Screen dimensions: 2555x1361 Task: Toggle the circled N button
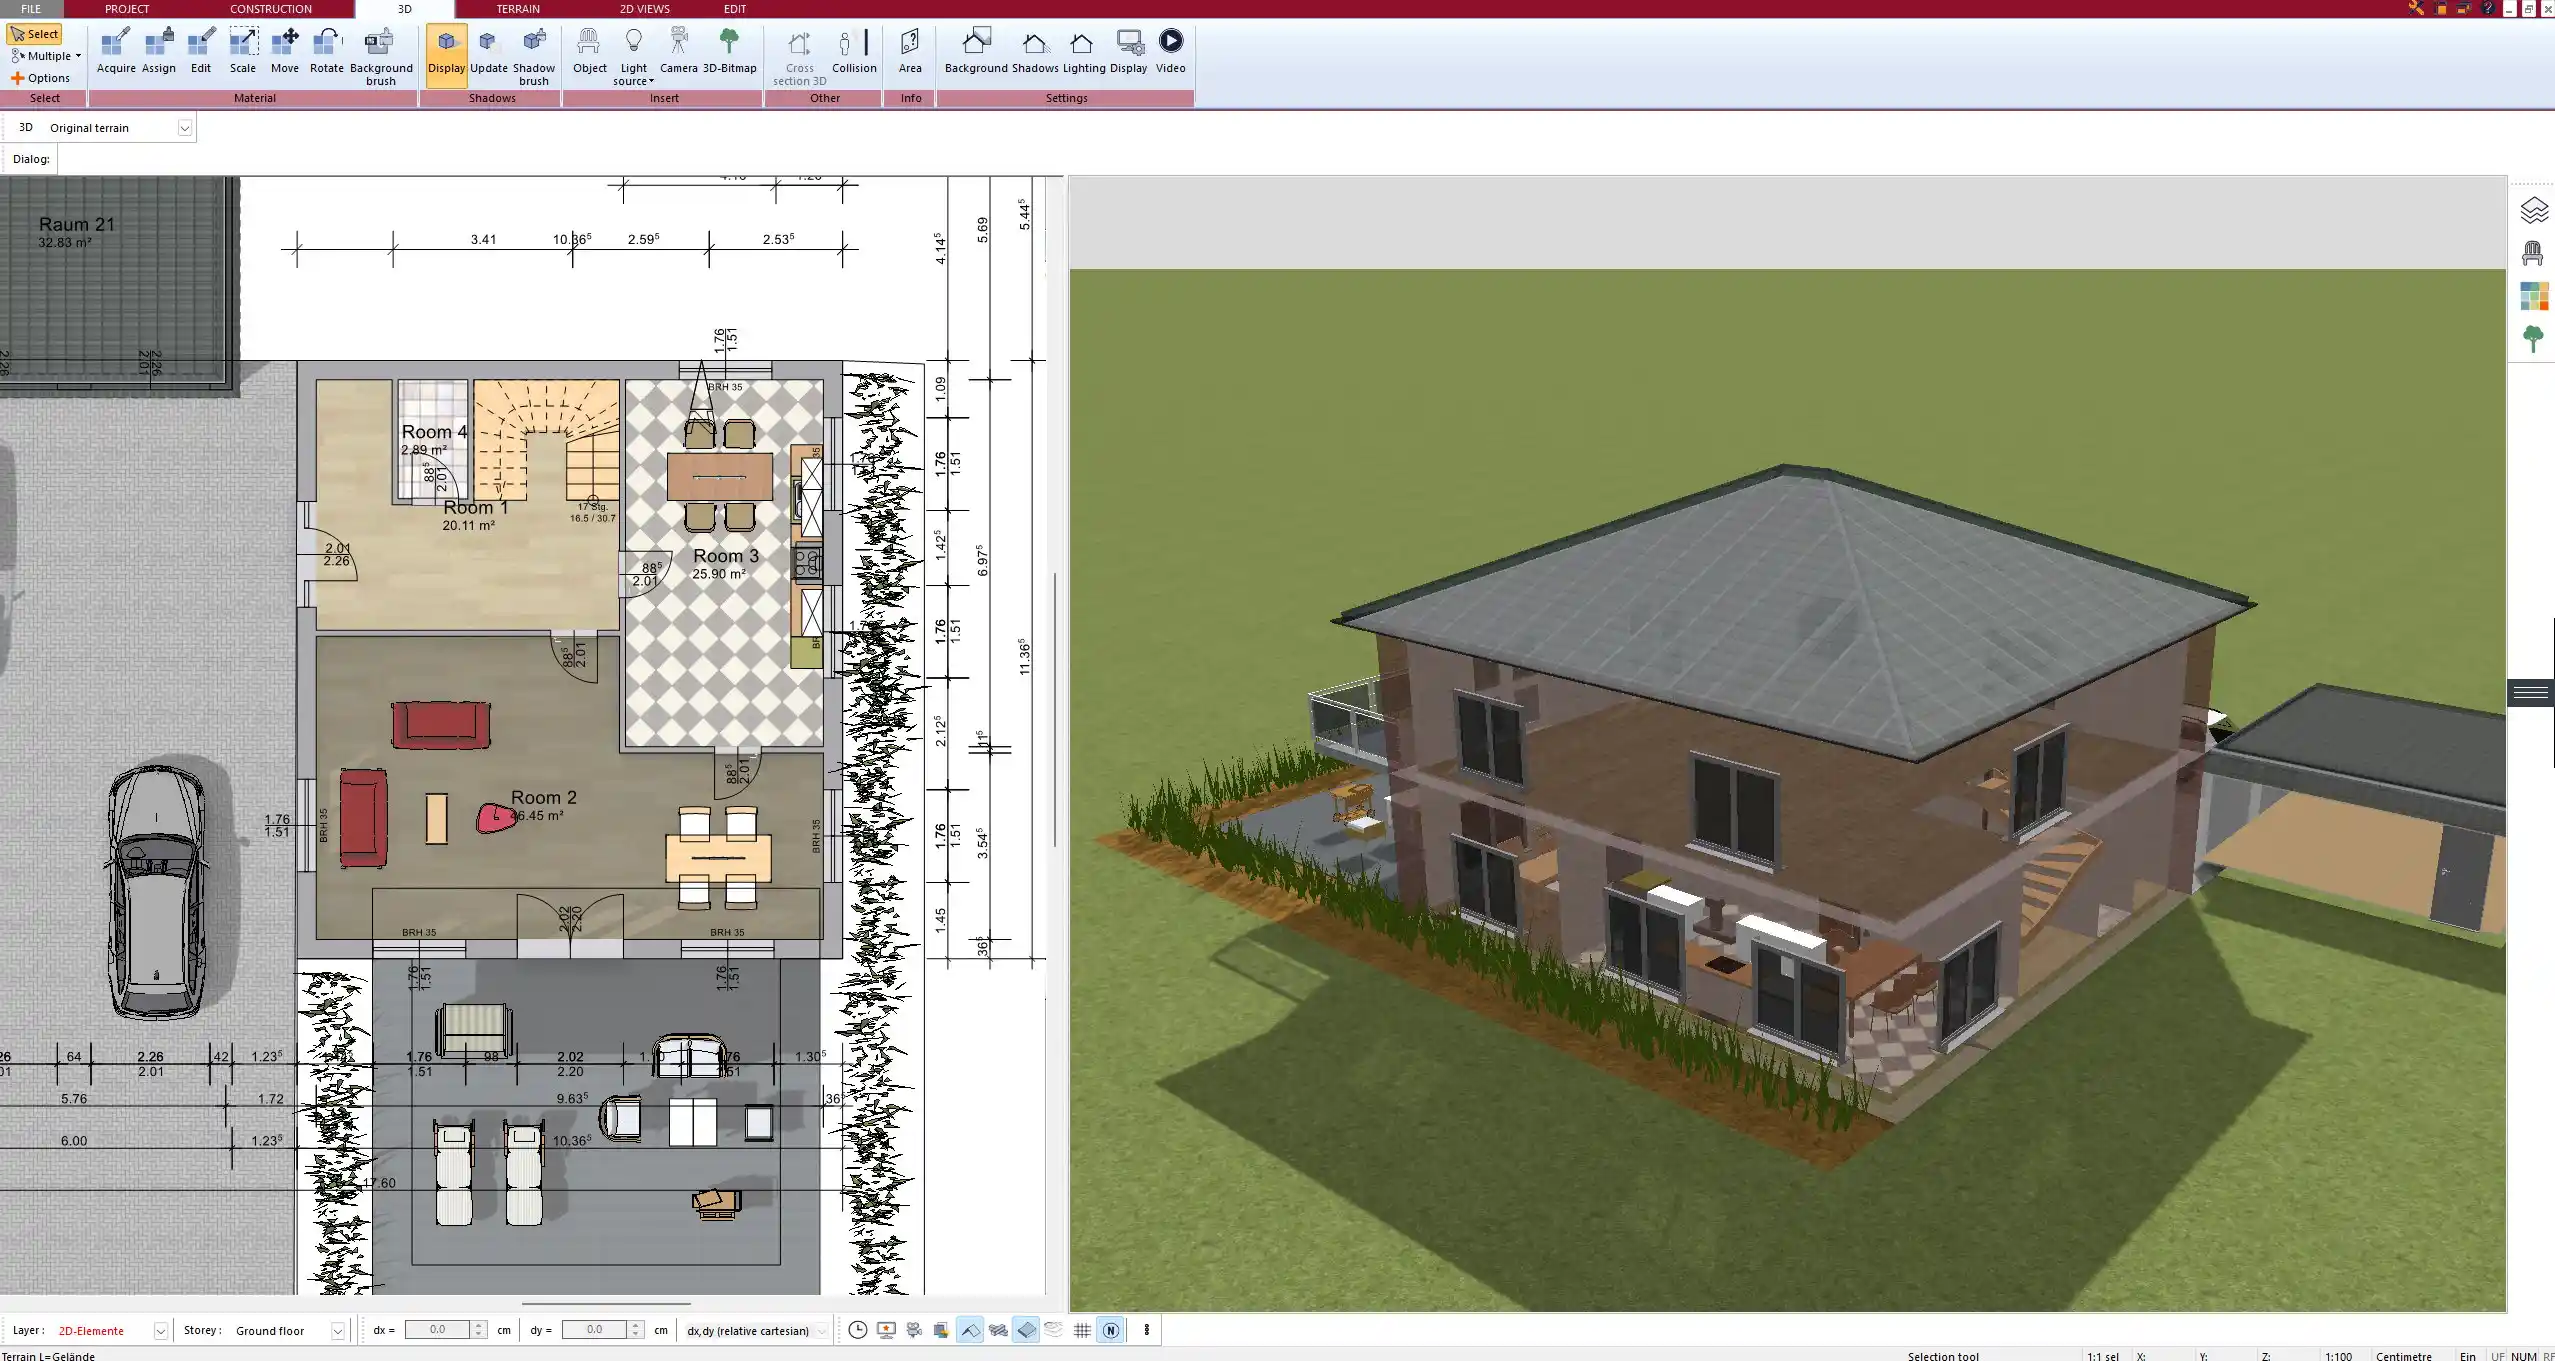[1110, 1330]
